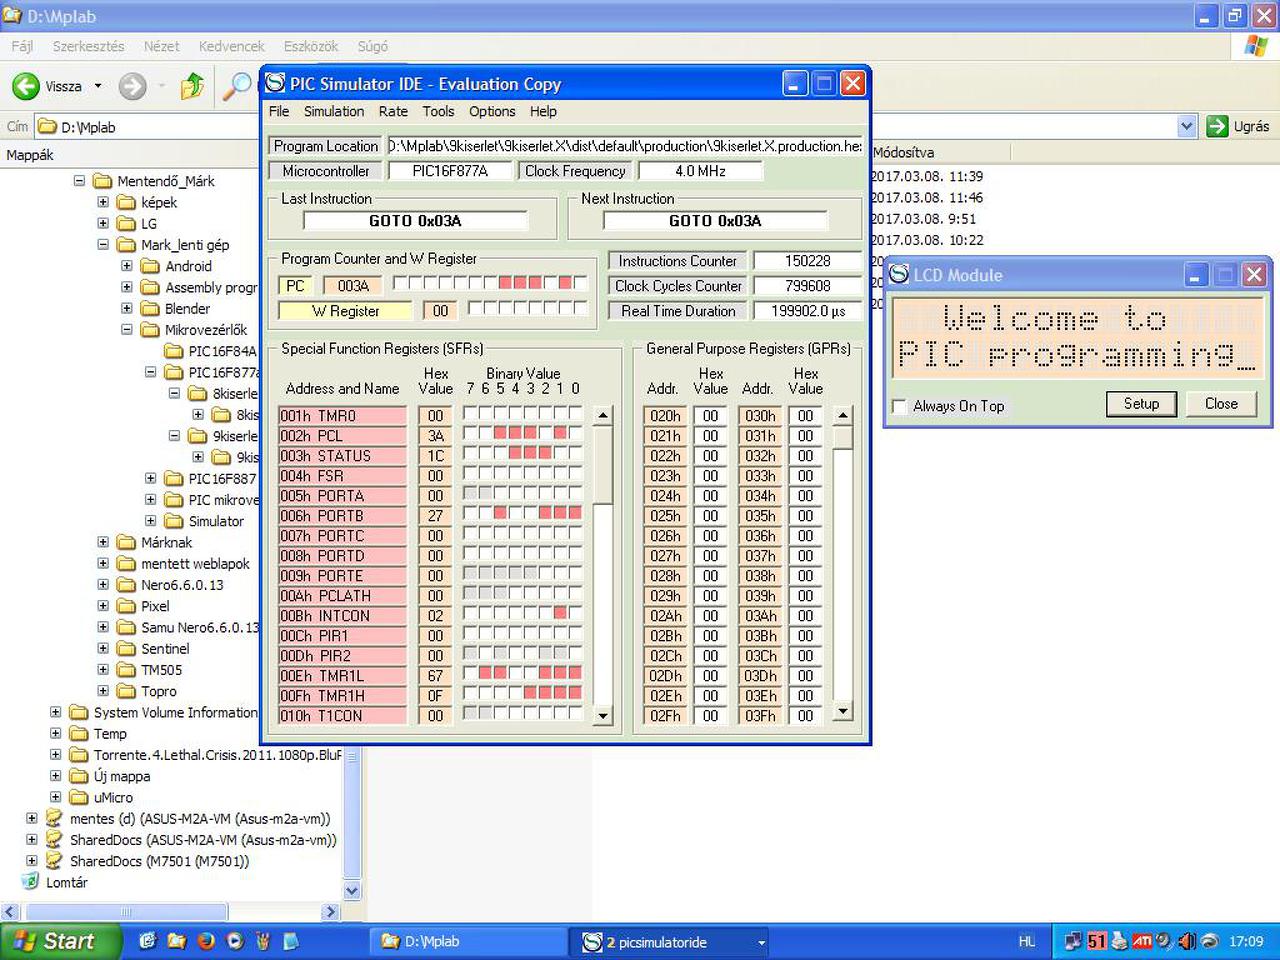Toggle bit 4 of the PIR1 register
Screen dimensions: 1280x960
[x=515, y=633]
